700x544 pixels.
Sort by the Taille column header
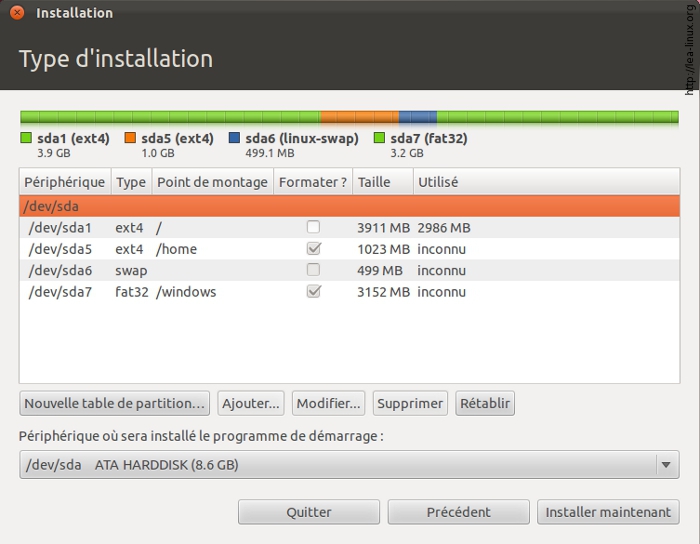(x=374, y=182)
